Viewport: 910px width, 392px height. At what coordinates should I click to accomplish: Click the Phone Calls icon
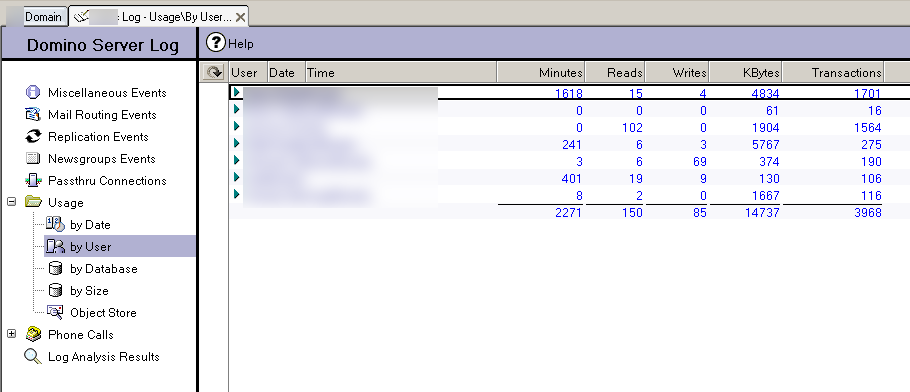(34, 335)
